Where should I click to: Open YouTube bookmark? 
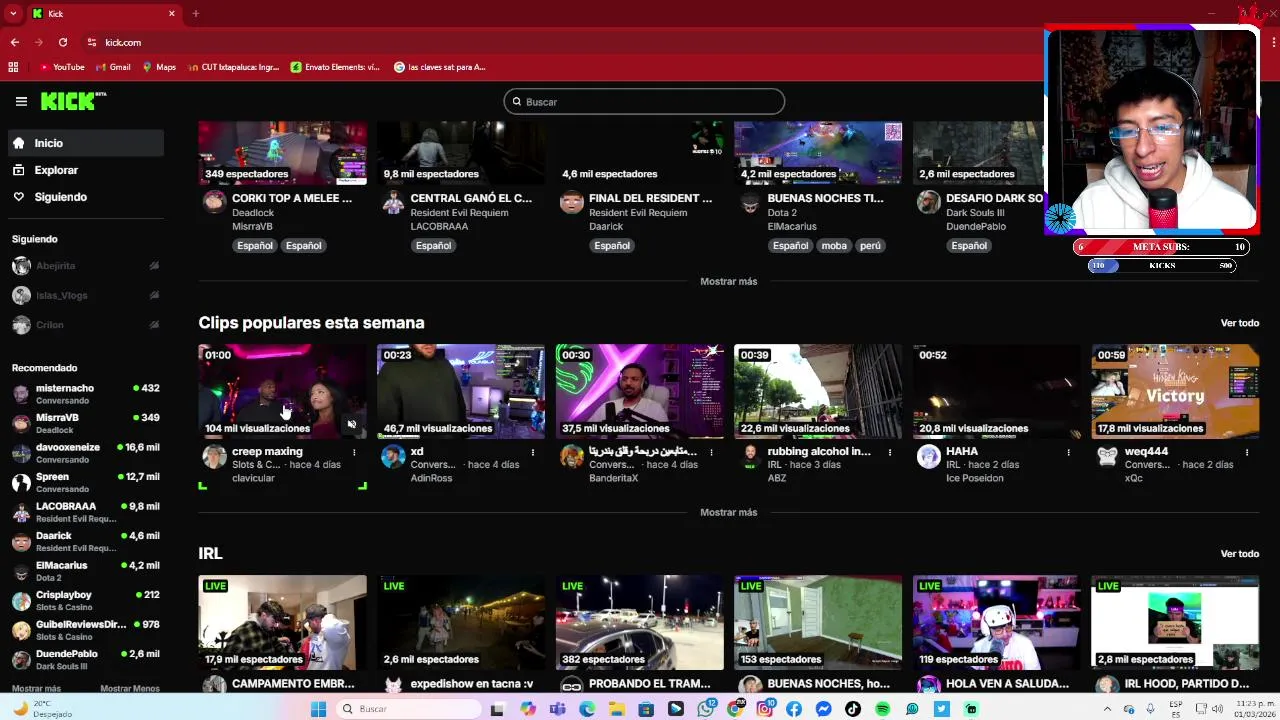tap(62, 67)
